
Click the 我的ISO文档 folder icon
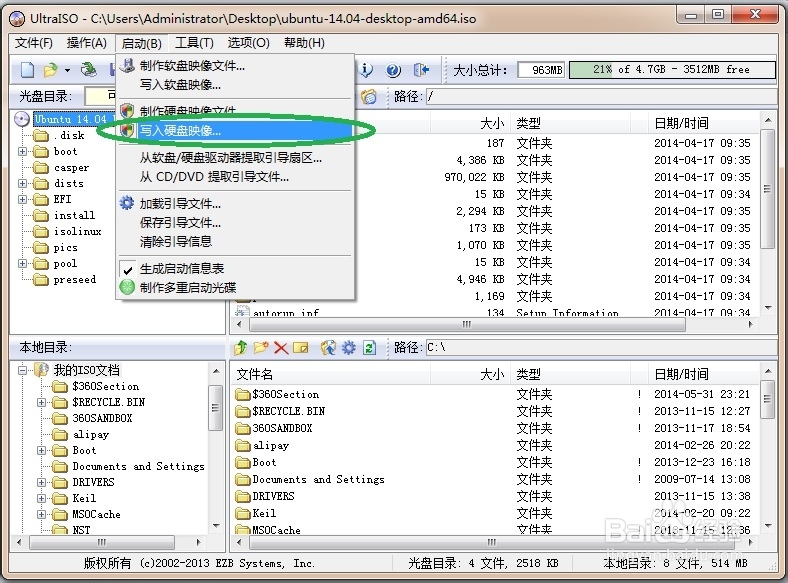tap(41, 370)
